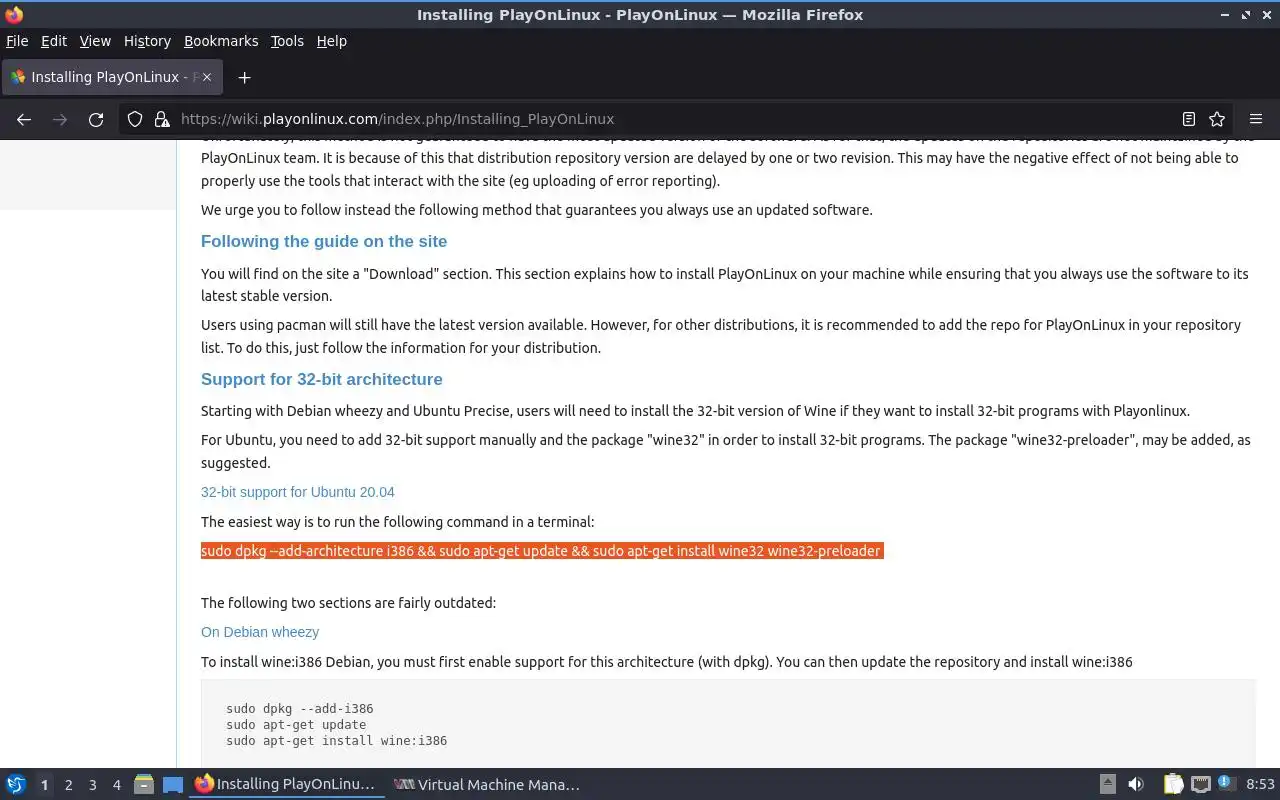The image size is (1280, 800).
Task: Switch to workspace 3
Action: tap(92, 785)
